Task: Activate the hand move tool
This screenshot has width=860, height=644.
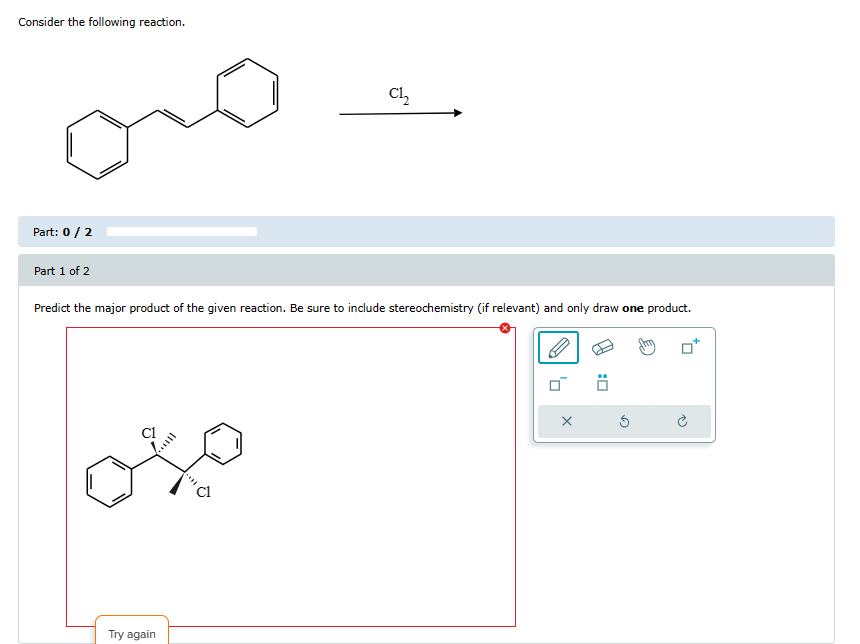Action: click(645, 347)
